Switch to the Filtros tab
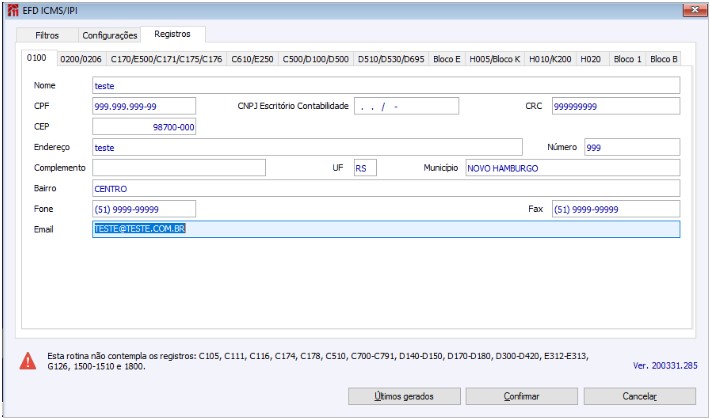The image size is (710, 419). coord(47,35)
